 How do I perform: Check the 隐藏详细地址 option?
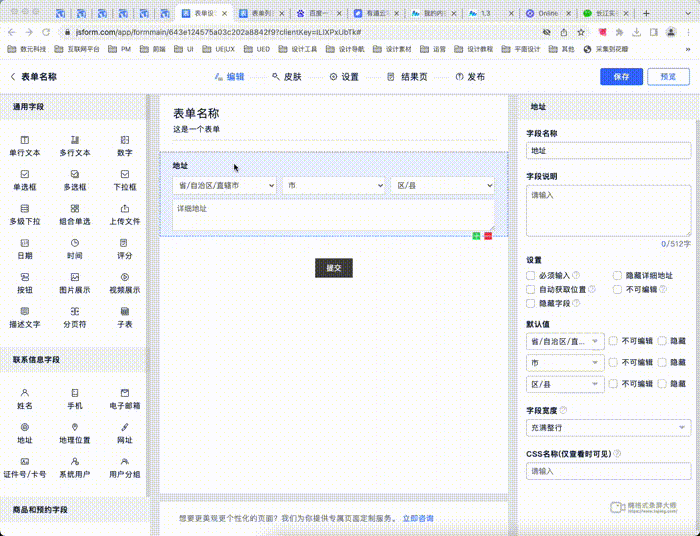tap(617, 275)
